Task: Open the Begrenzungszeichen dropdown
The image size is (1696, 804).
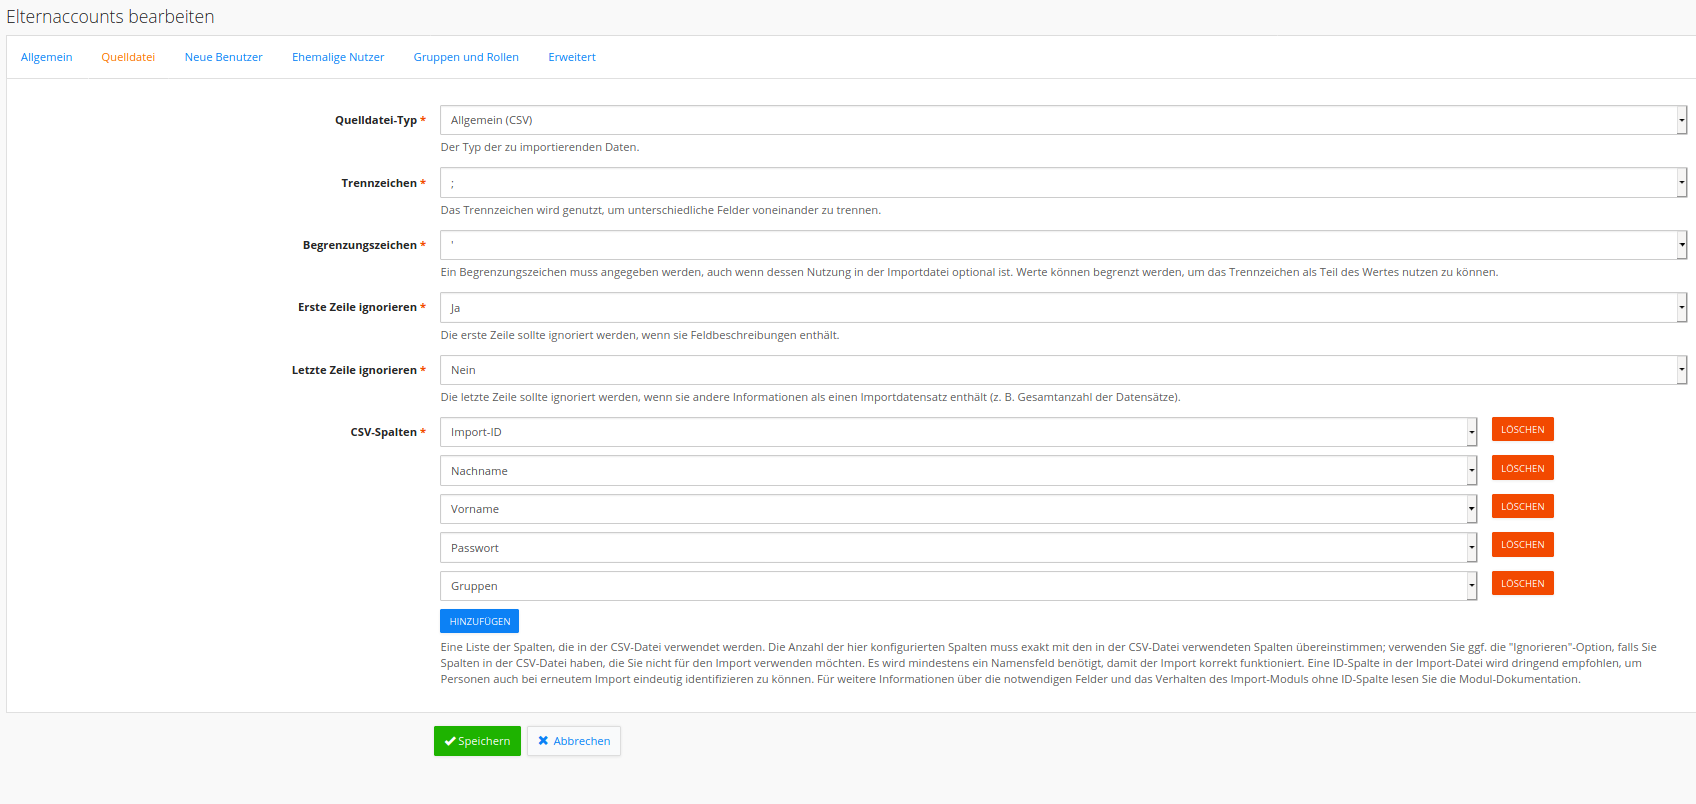Action: (x=1062, y=245)
